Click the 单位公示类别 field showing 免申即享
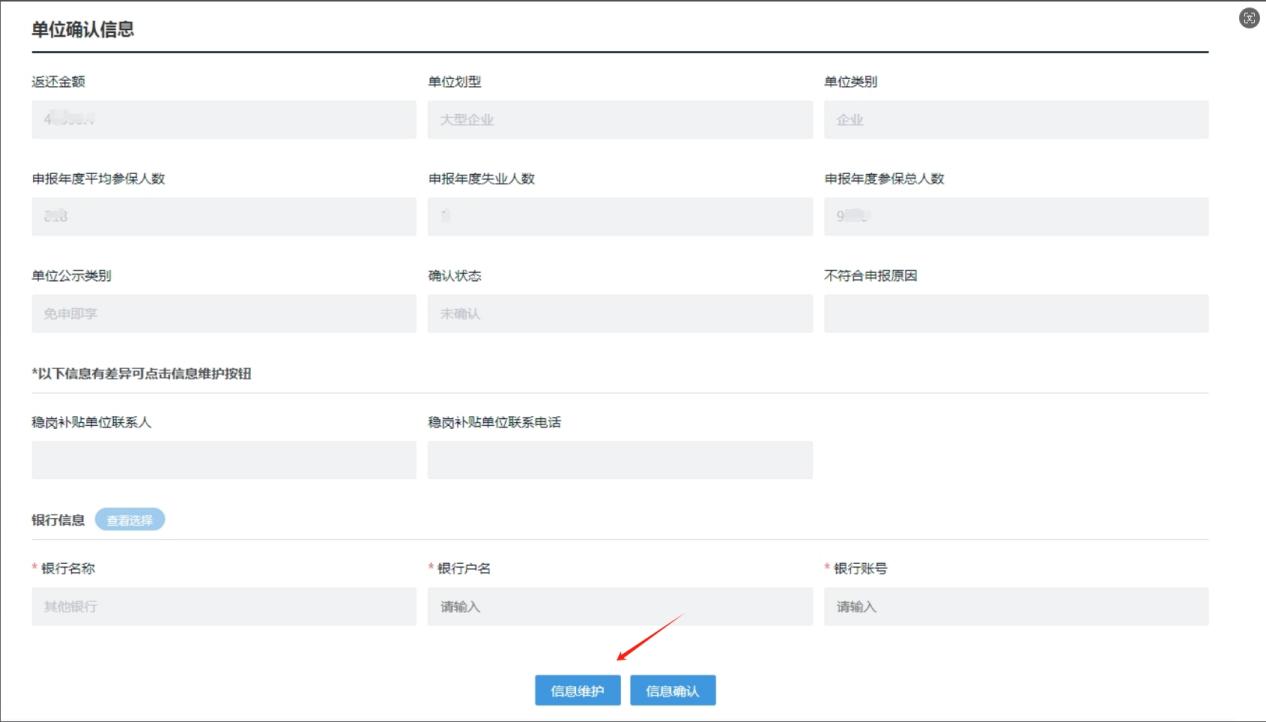Viewport: 1266px width, 722px height. click(223, 314)
